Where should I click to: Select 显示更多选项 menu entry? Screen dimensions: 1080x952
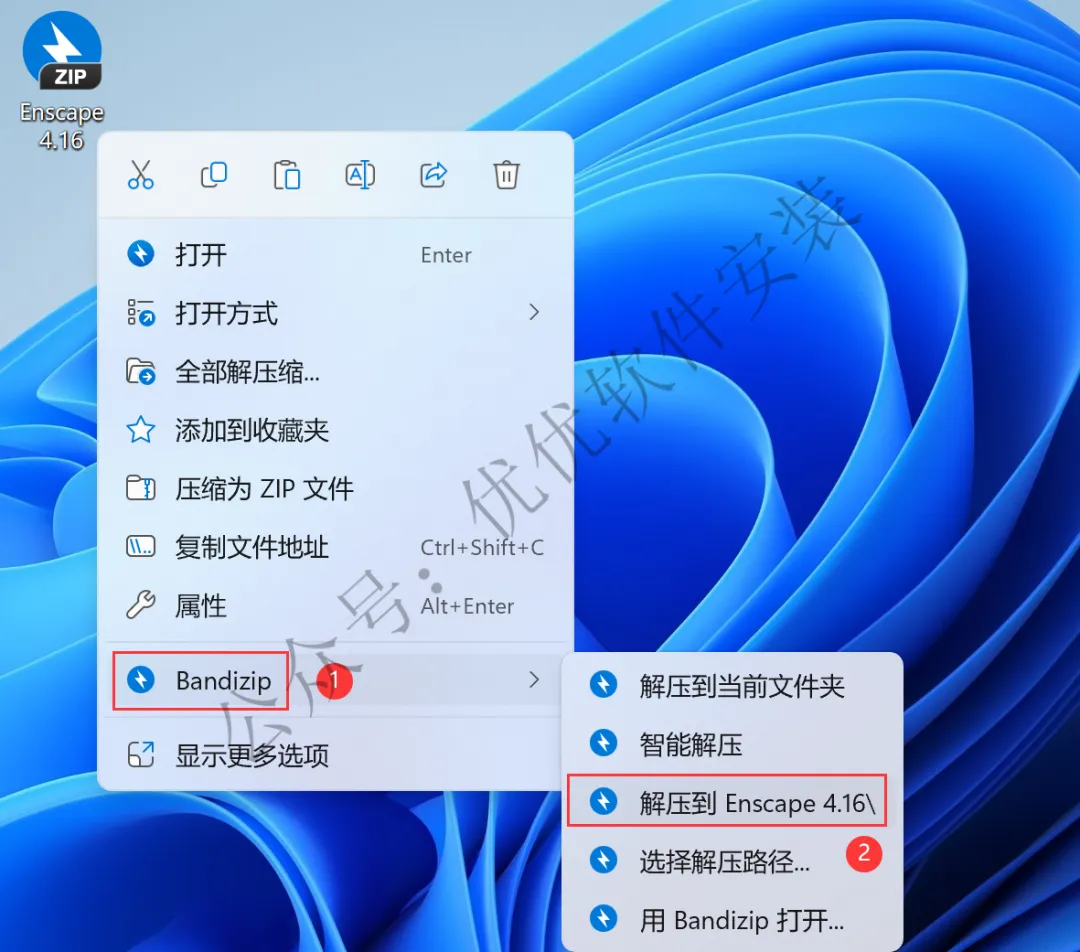pos(336,756)
